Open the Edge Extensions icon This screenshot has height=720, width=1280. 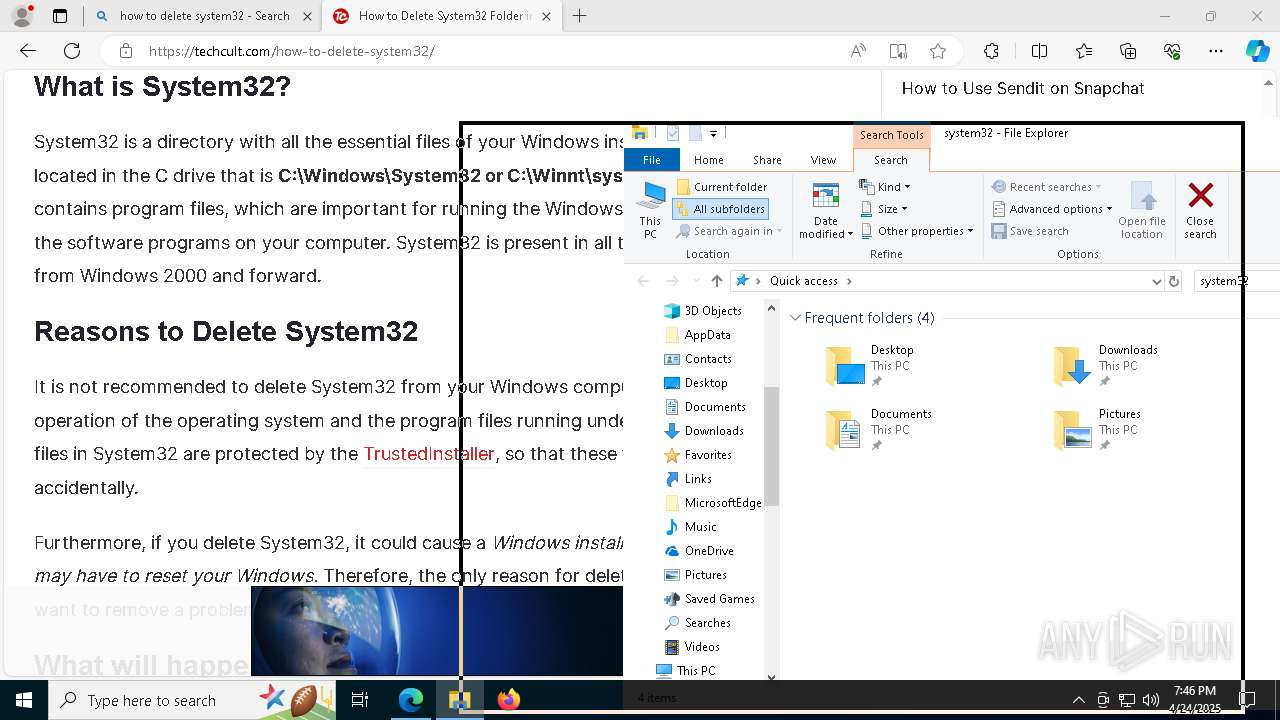(x=991, y=51)
